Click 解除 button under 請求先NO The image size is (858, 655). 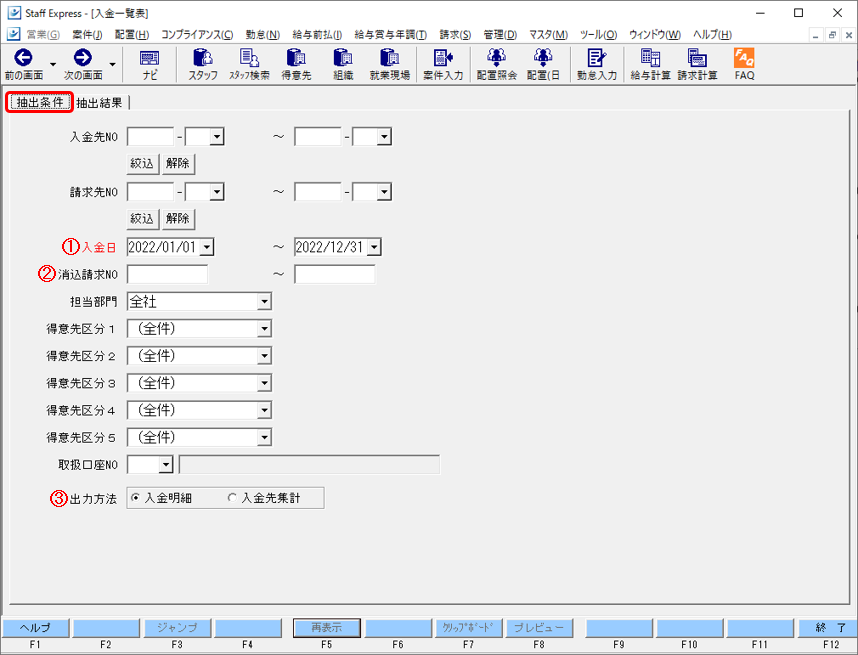point(178,219)
